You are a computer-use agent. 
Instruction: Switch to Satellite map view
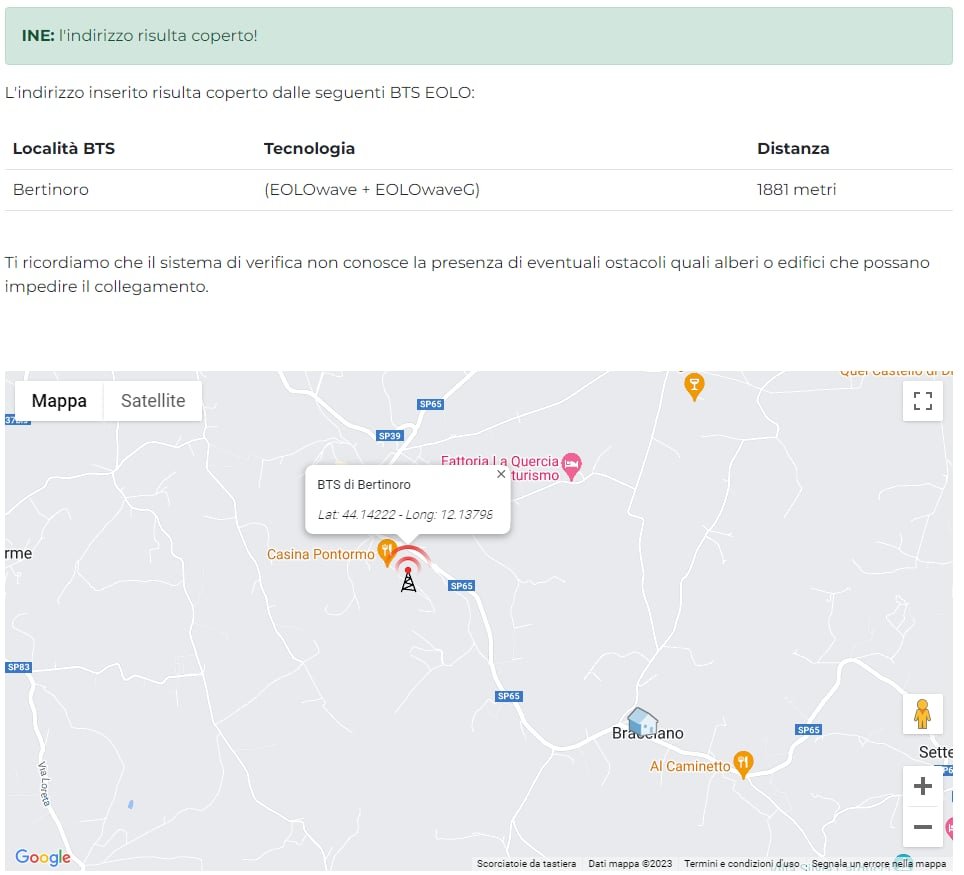pyautogui.click(x=153, y=401)
